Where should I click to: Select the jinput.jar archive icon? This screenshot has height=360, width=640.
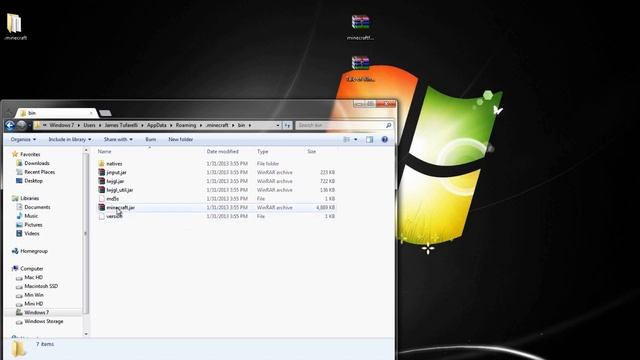pyautogui.click(x=102, y=172)
